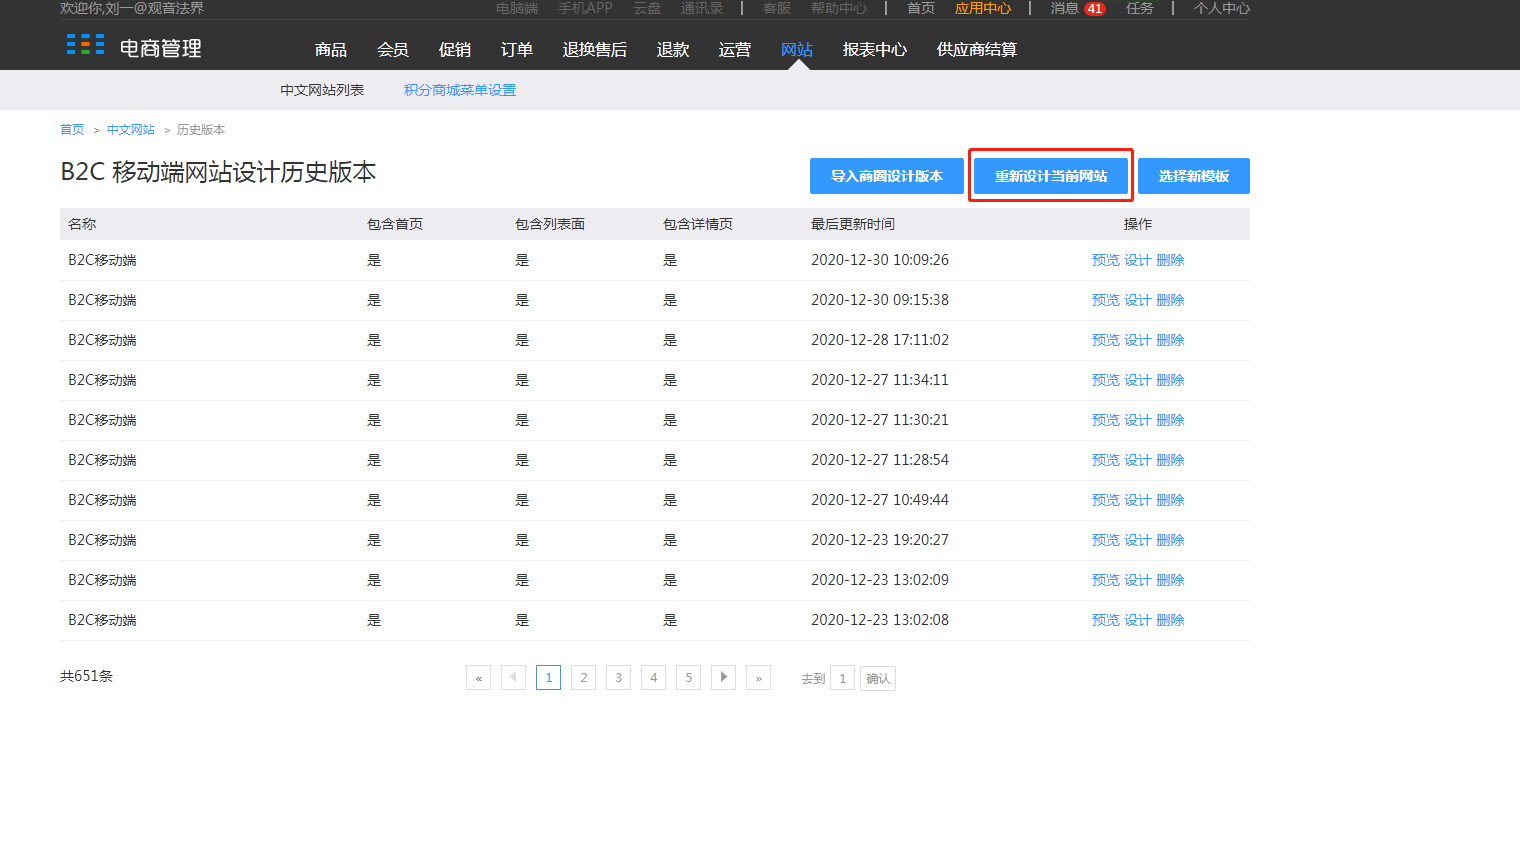Design the 2020-12-27 11:28:54 version
This screenshot has height=854, width=1520.
(x=1138, y=460)
